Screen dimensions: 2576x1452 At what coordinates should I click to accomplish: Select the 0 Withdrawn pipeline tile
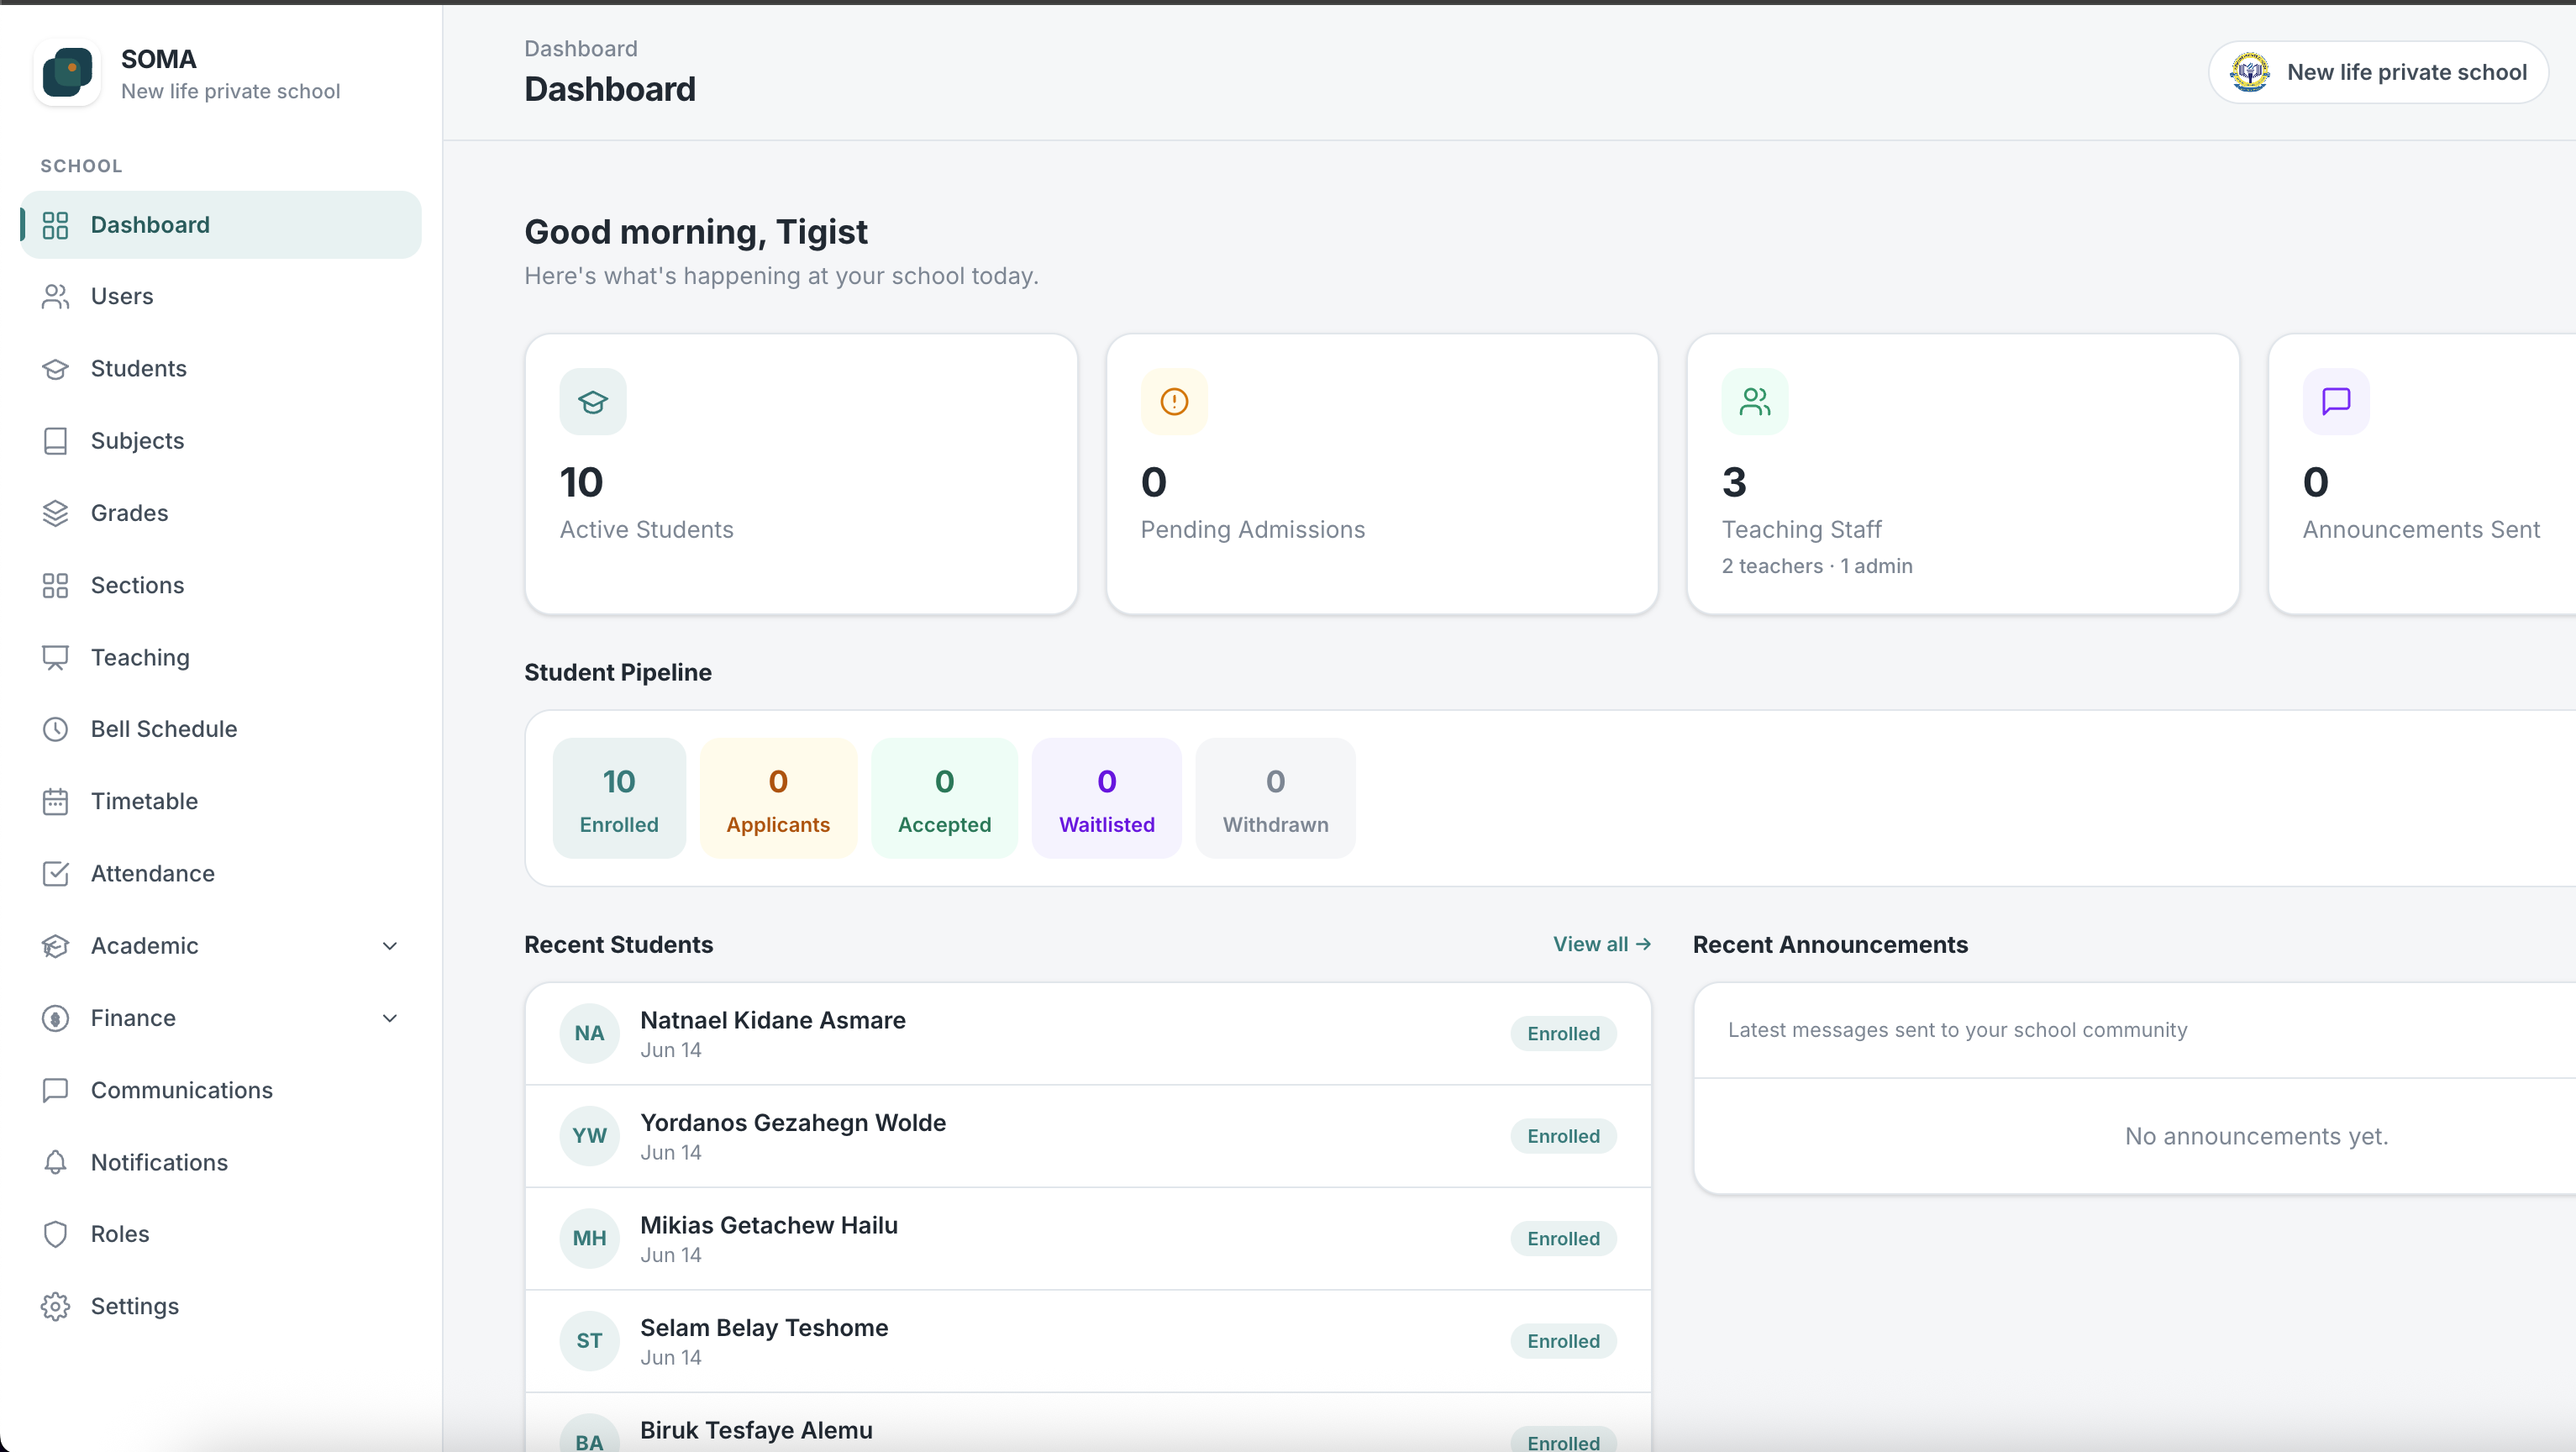coord(1275,798)
